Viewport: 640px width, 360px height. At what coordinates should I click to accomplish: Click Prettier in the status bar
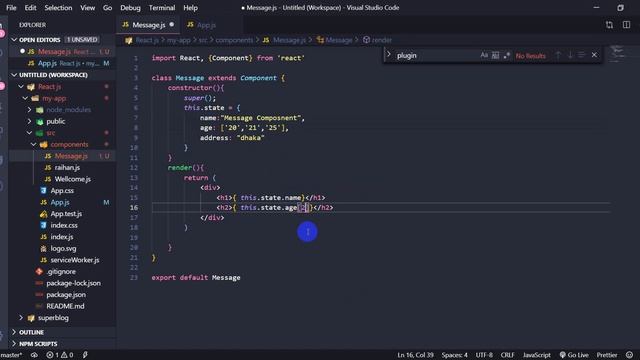[607, 355]
